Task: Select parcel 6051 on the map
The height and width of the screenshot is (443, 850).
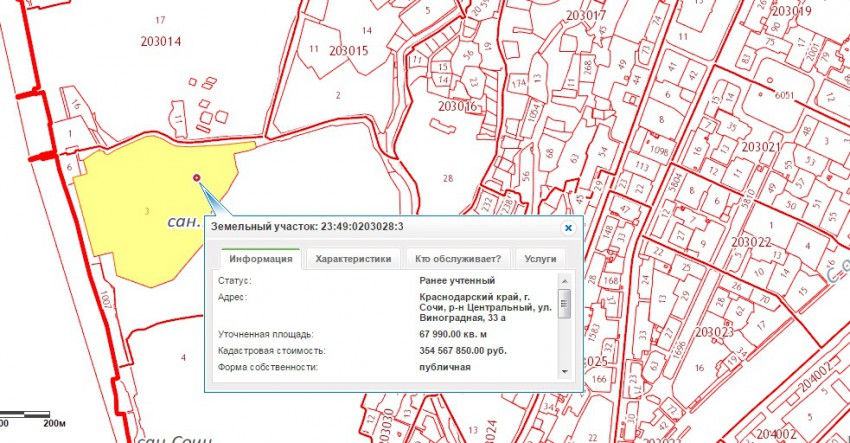Action: tap(783, 95)
